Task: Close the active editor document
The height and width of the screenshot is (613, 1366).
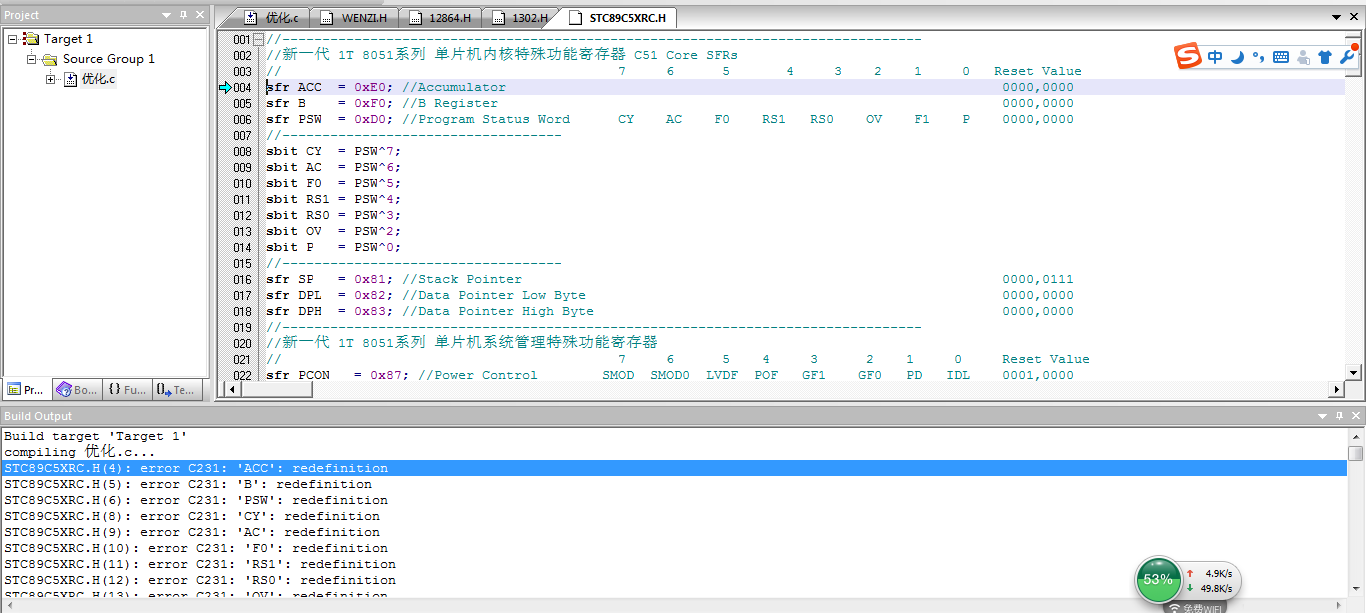Action: pos(1354,18)
